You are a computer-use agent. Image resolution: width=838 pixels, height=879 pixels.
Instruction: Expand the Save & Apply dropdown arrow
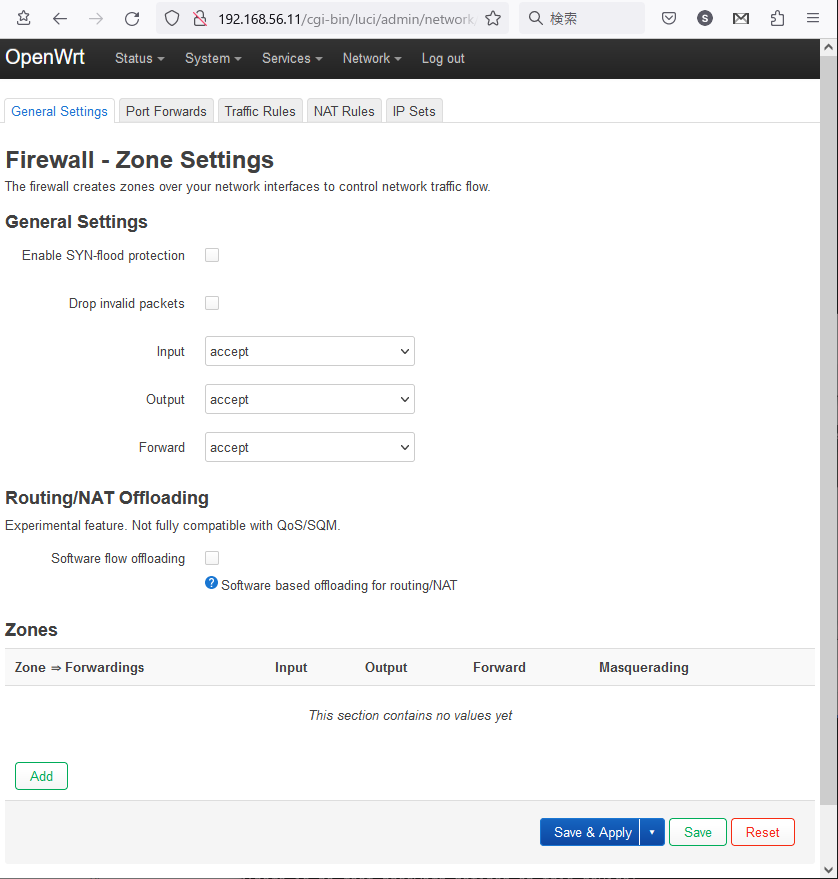[x=651, y=831]
